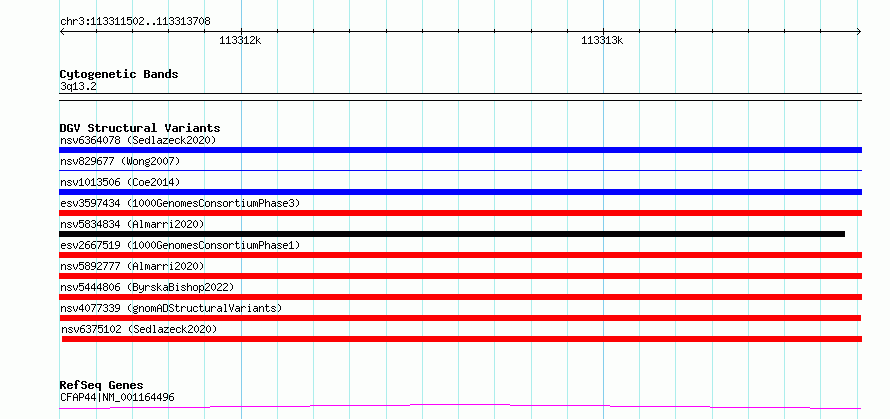Open the nsv829677 (Wong2007) variant label
890x419 pixels.
click(x=120, y=161)
